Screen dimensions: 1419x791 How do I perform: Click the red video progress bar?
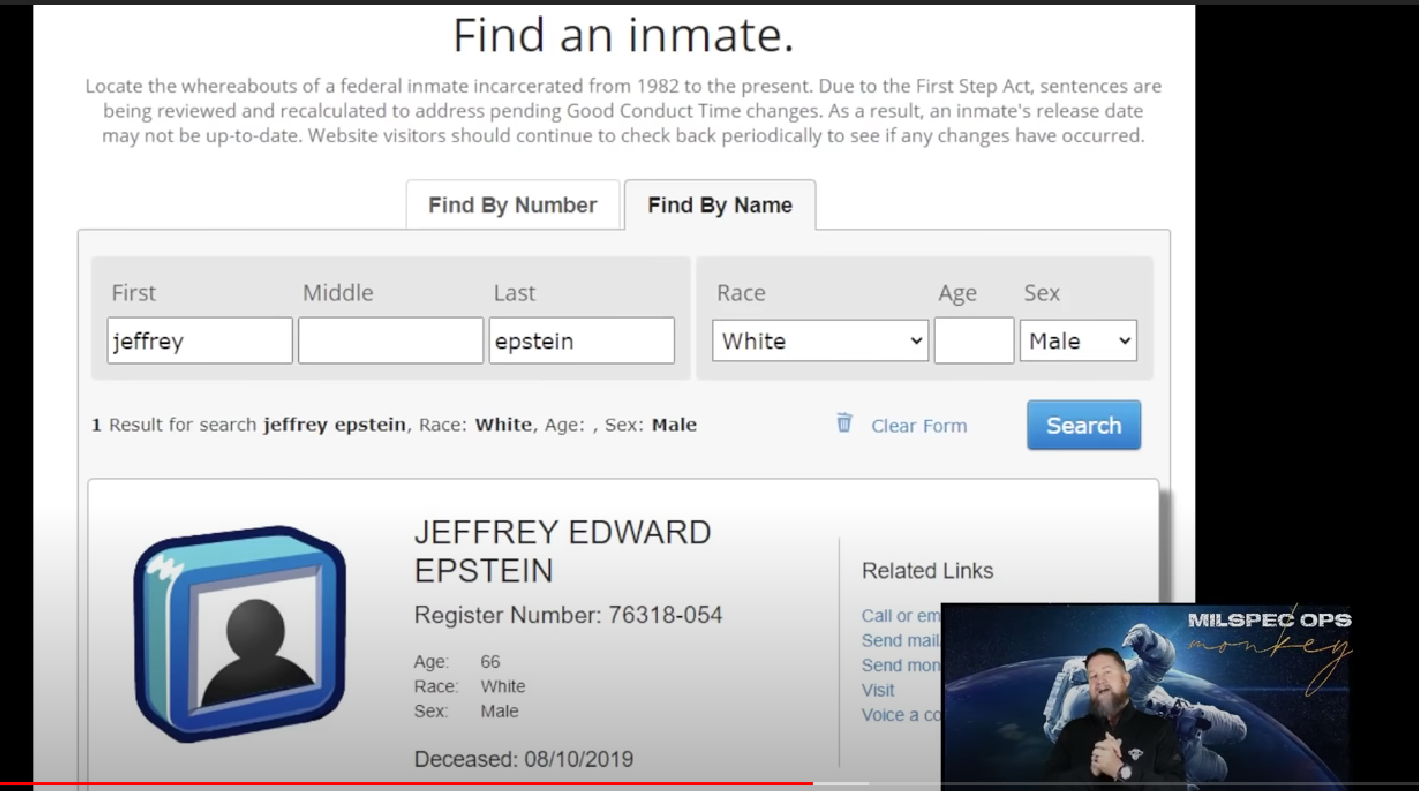(x=406, y=783)
